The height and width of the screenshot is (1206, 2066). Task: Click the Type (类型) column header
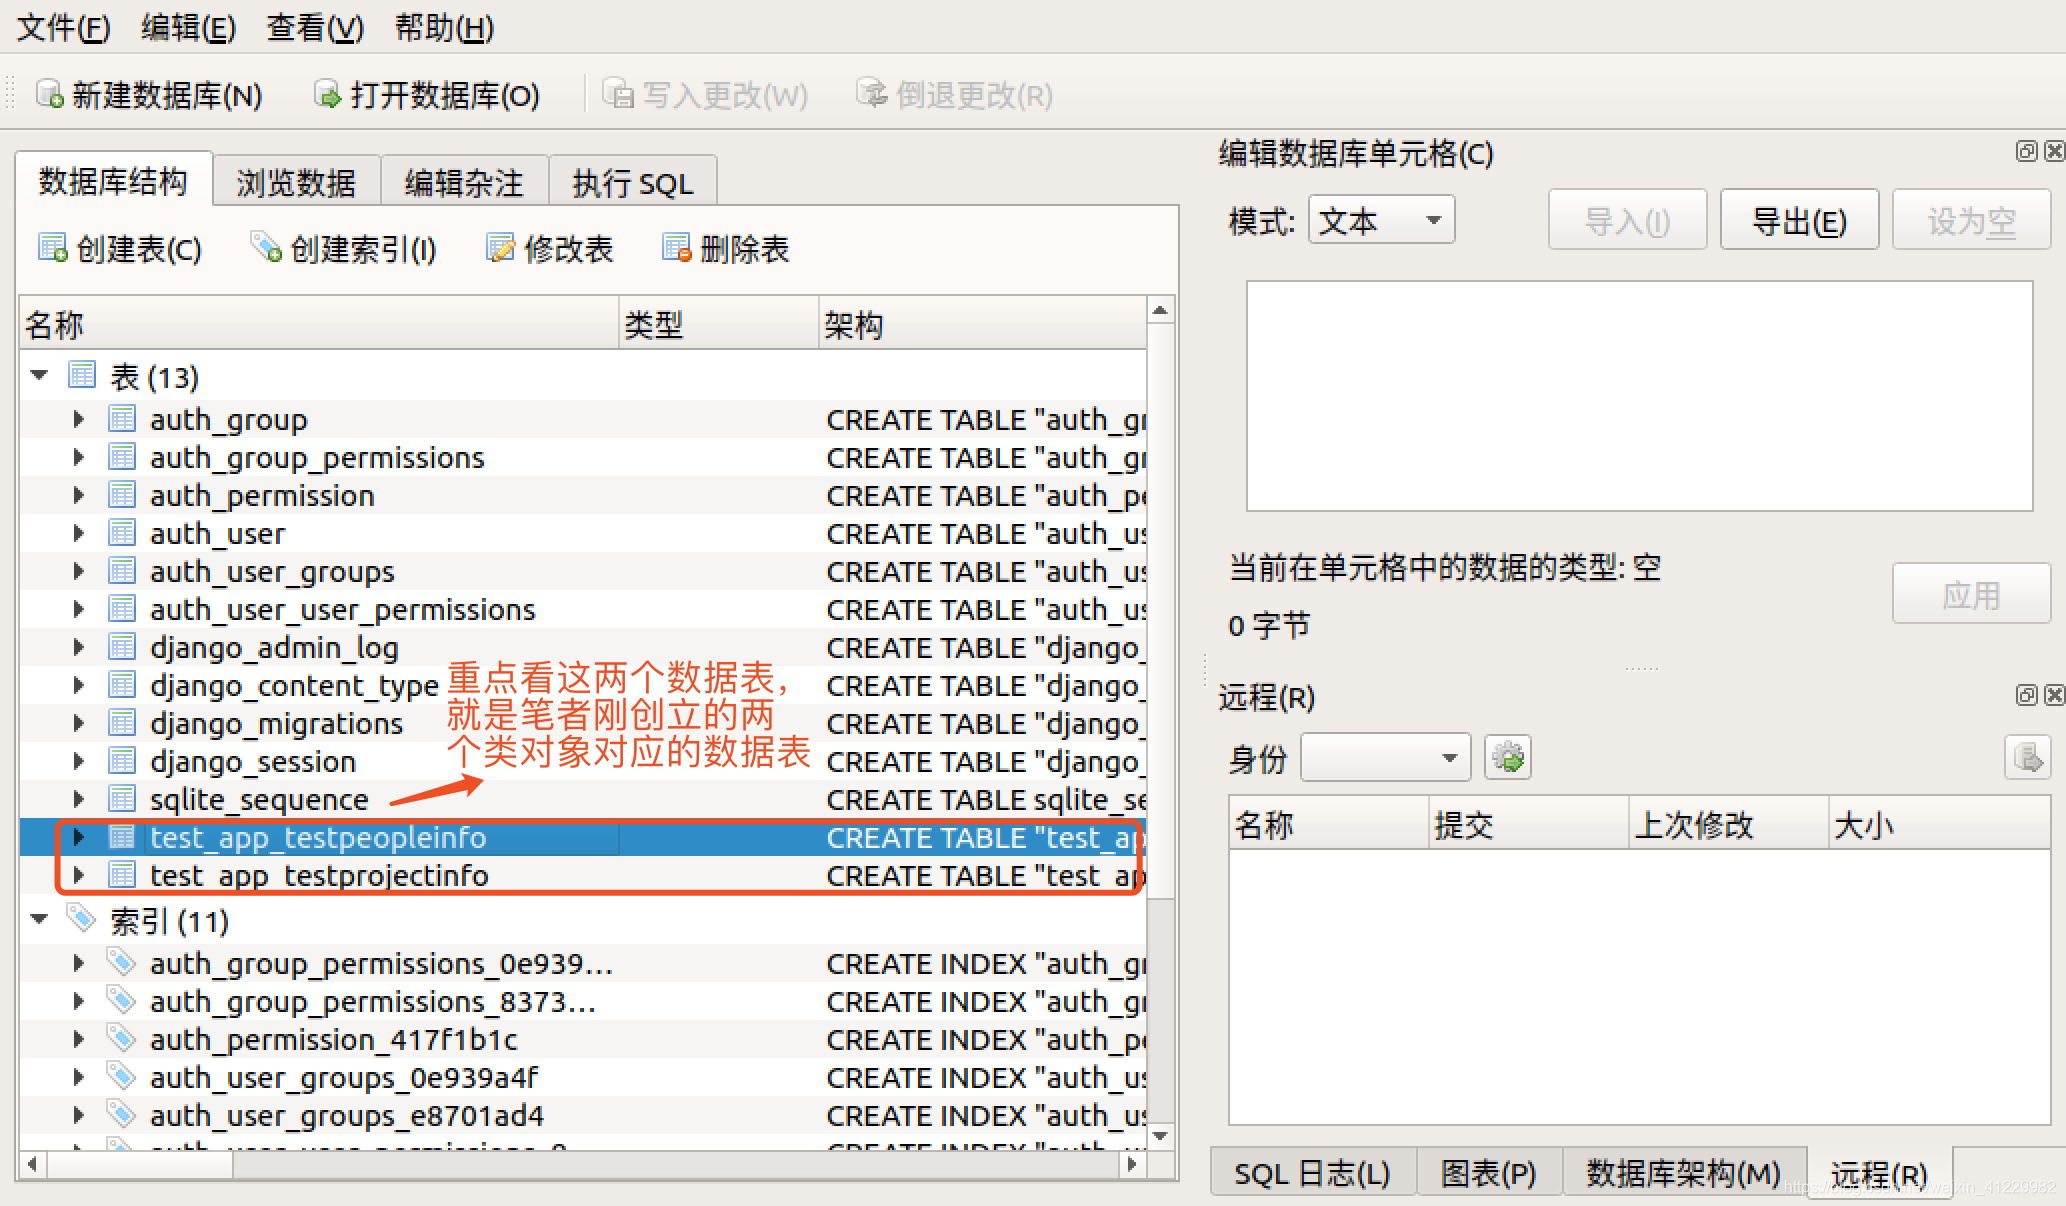(x=718, y=324)
